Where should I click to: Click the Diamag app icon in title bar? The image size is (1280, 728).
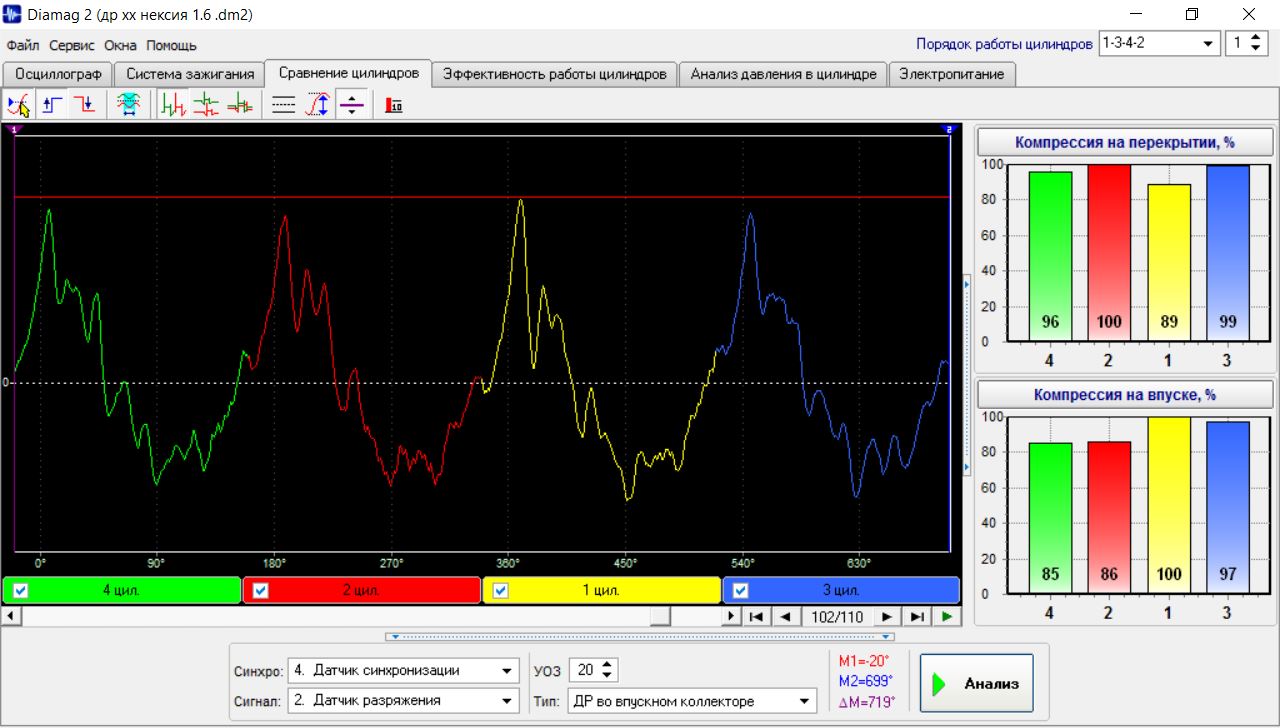13,14
